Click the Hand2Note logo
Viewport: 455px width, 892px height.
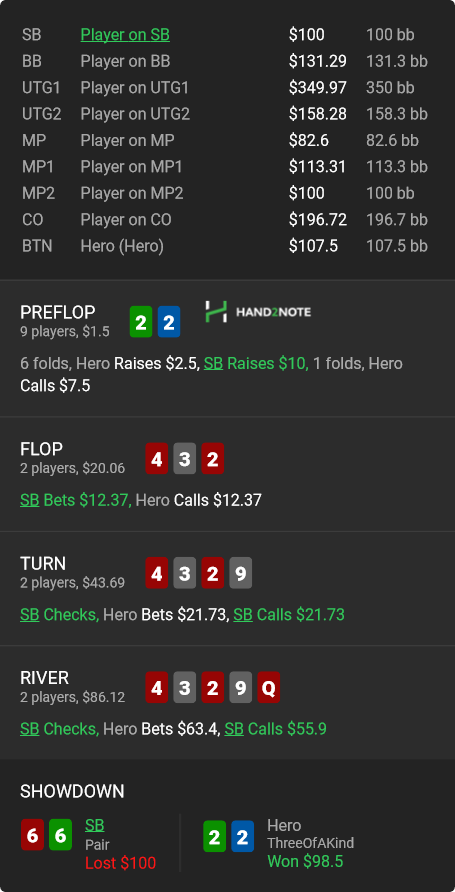click(x=258, y=312)
